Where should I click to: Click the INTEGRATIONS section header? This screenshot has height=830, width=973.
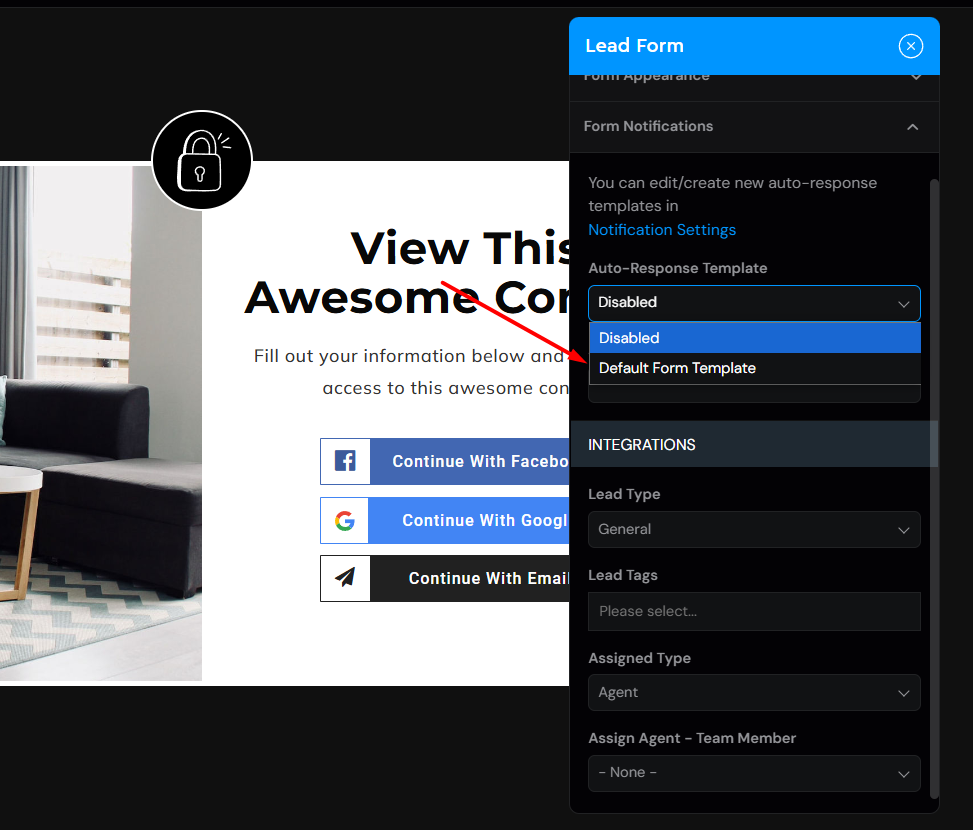click(754, 444)
